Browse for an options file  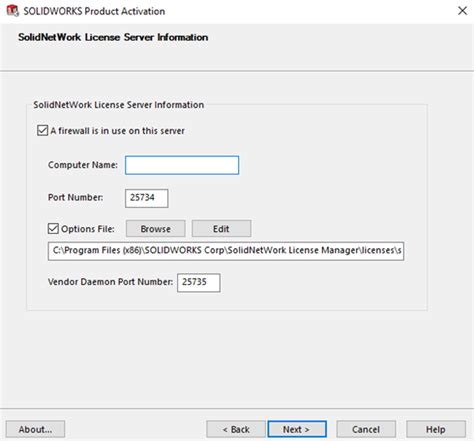(156, 229)
